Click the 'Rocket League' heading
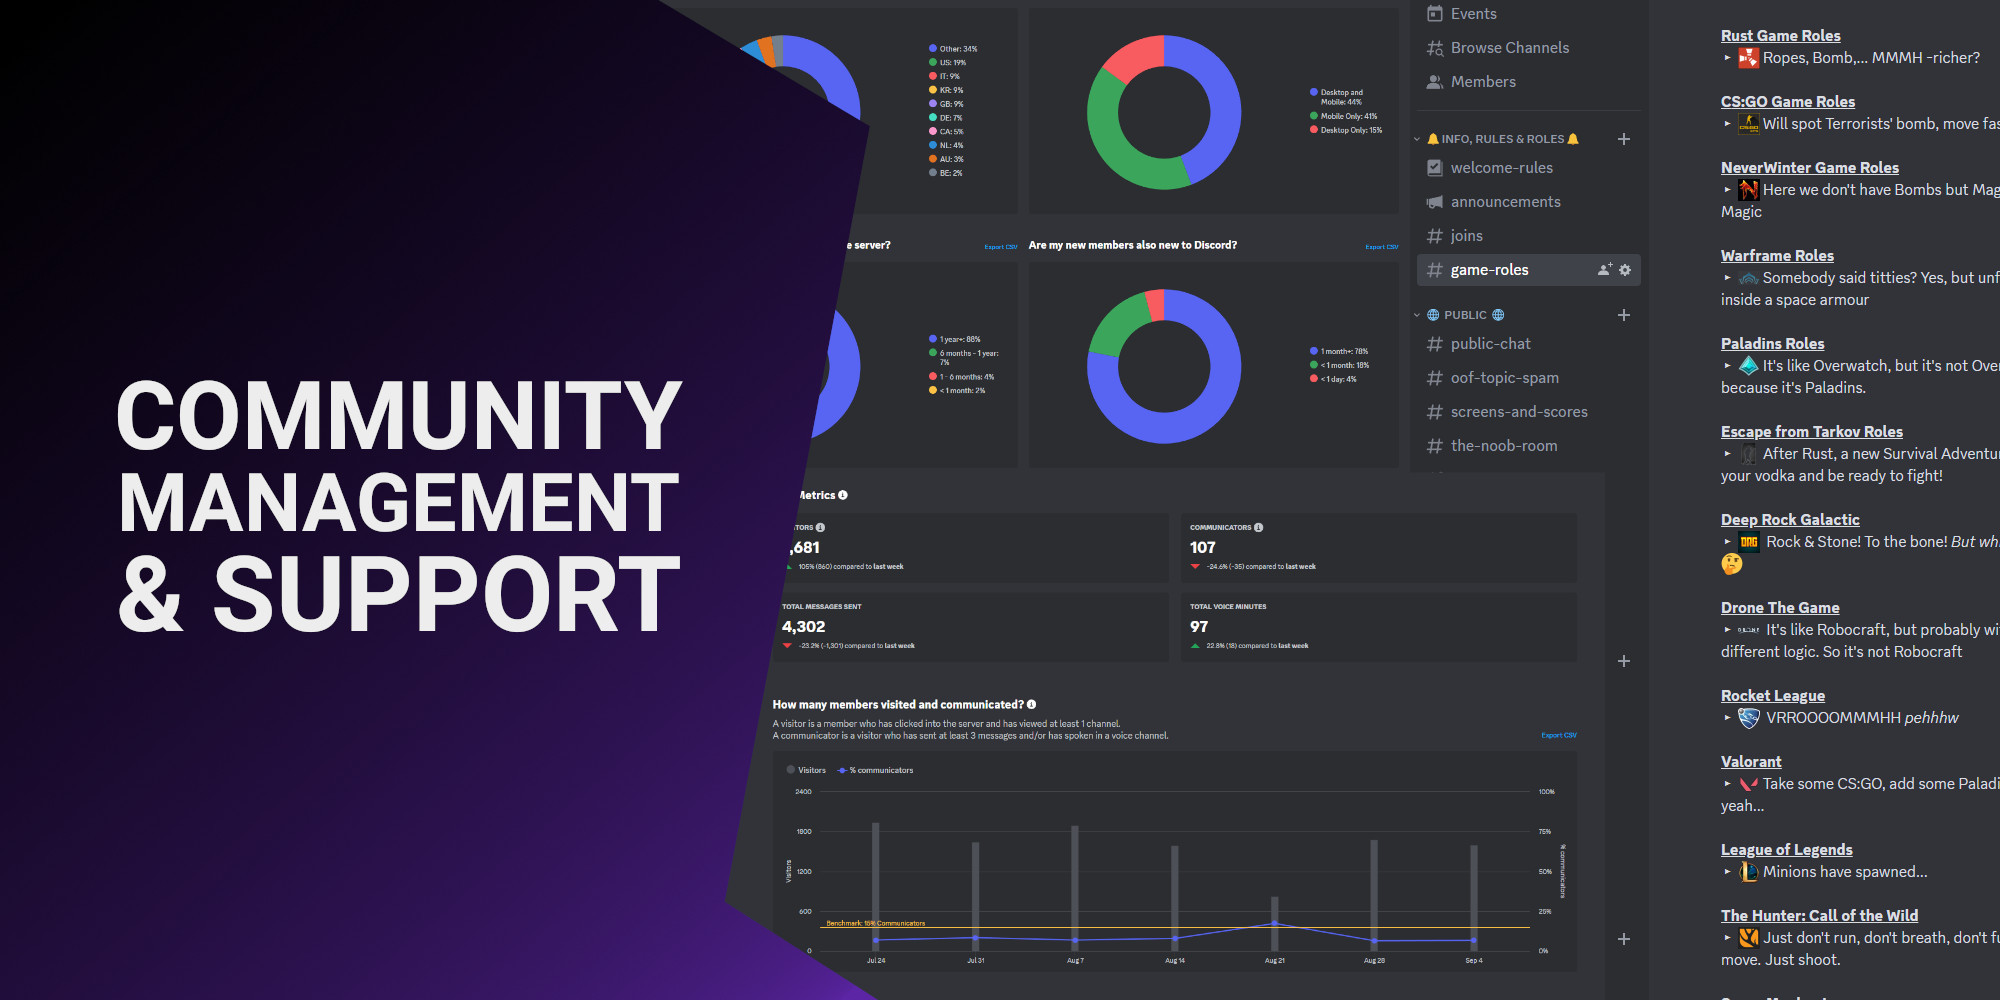Screen dimensions: 2000x1000 click(1773, 696)
